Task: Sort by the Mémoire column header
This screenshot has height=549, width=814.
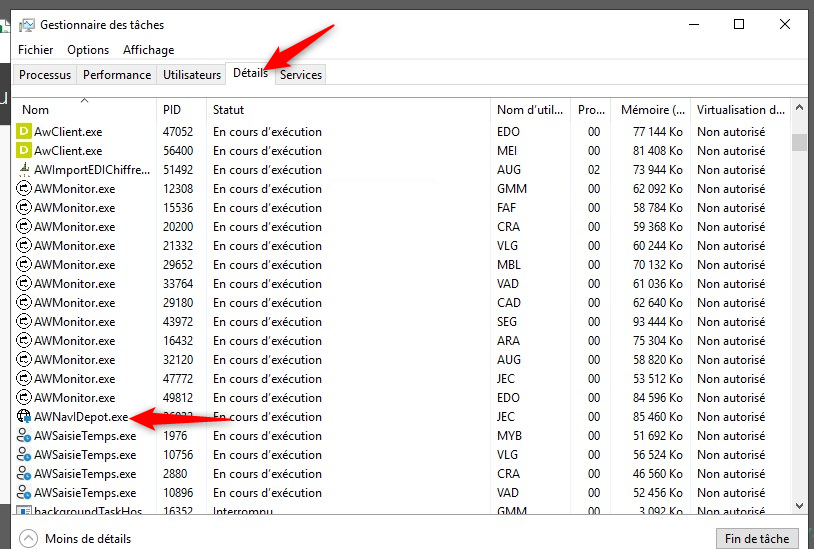Action: [x=650, y=110]
